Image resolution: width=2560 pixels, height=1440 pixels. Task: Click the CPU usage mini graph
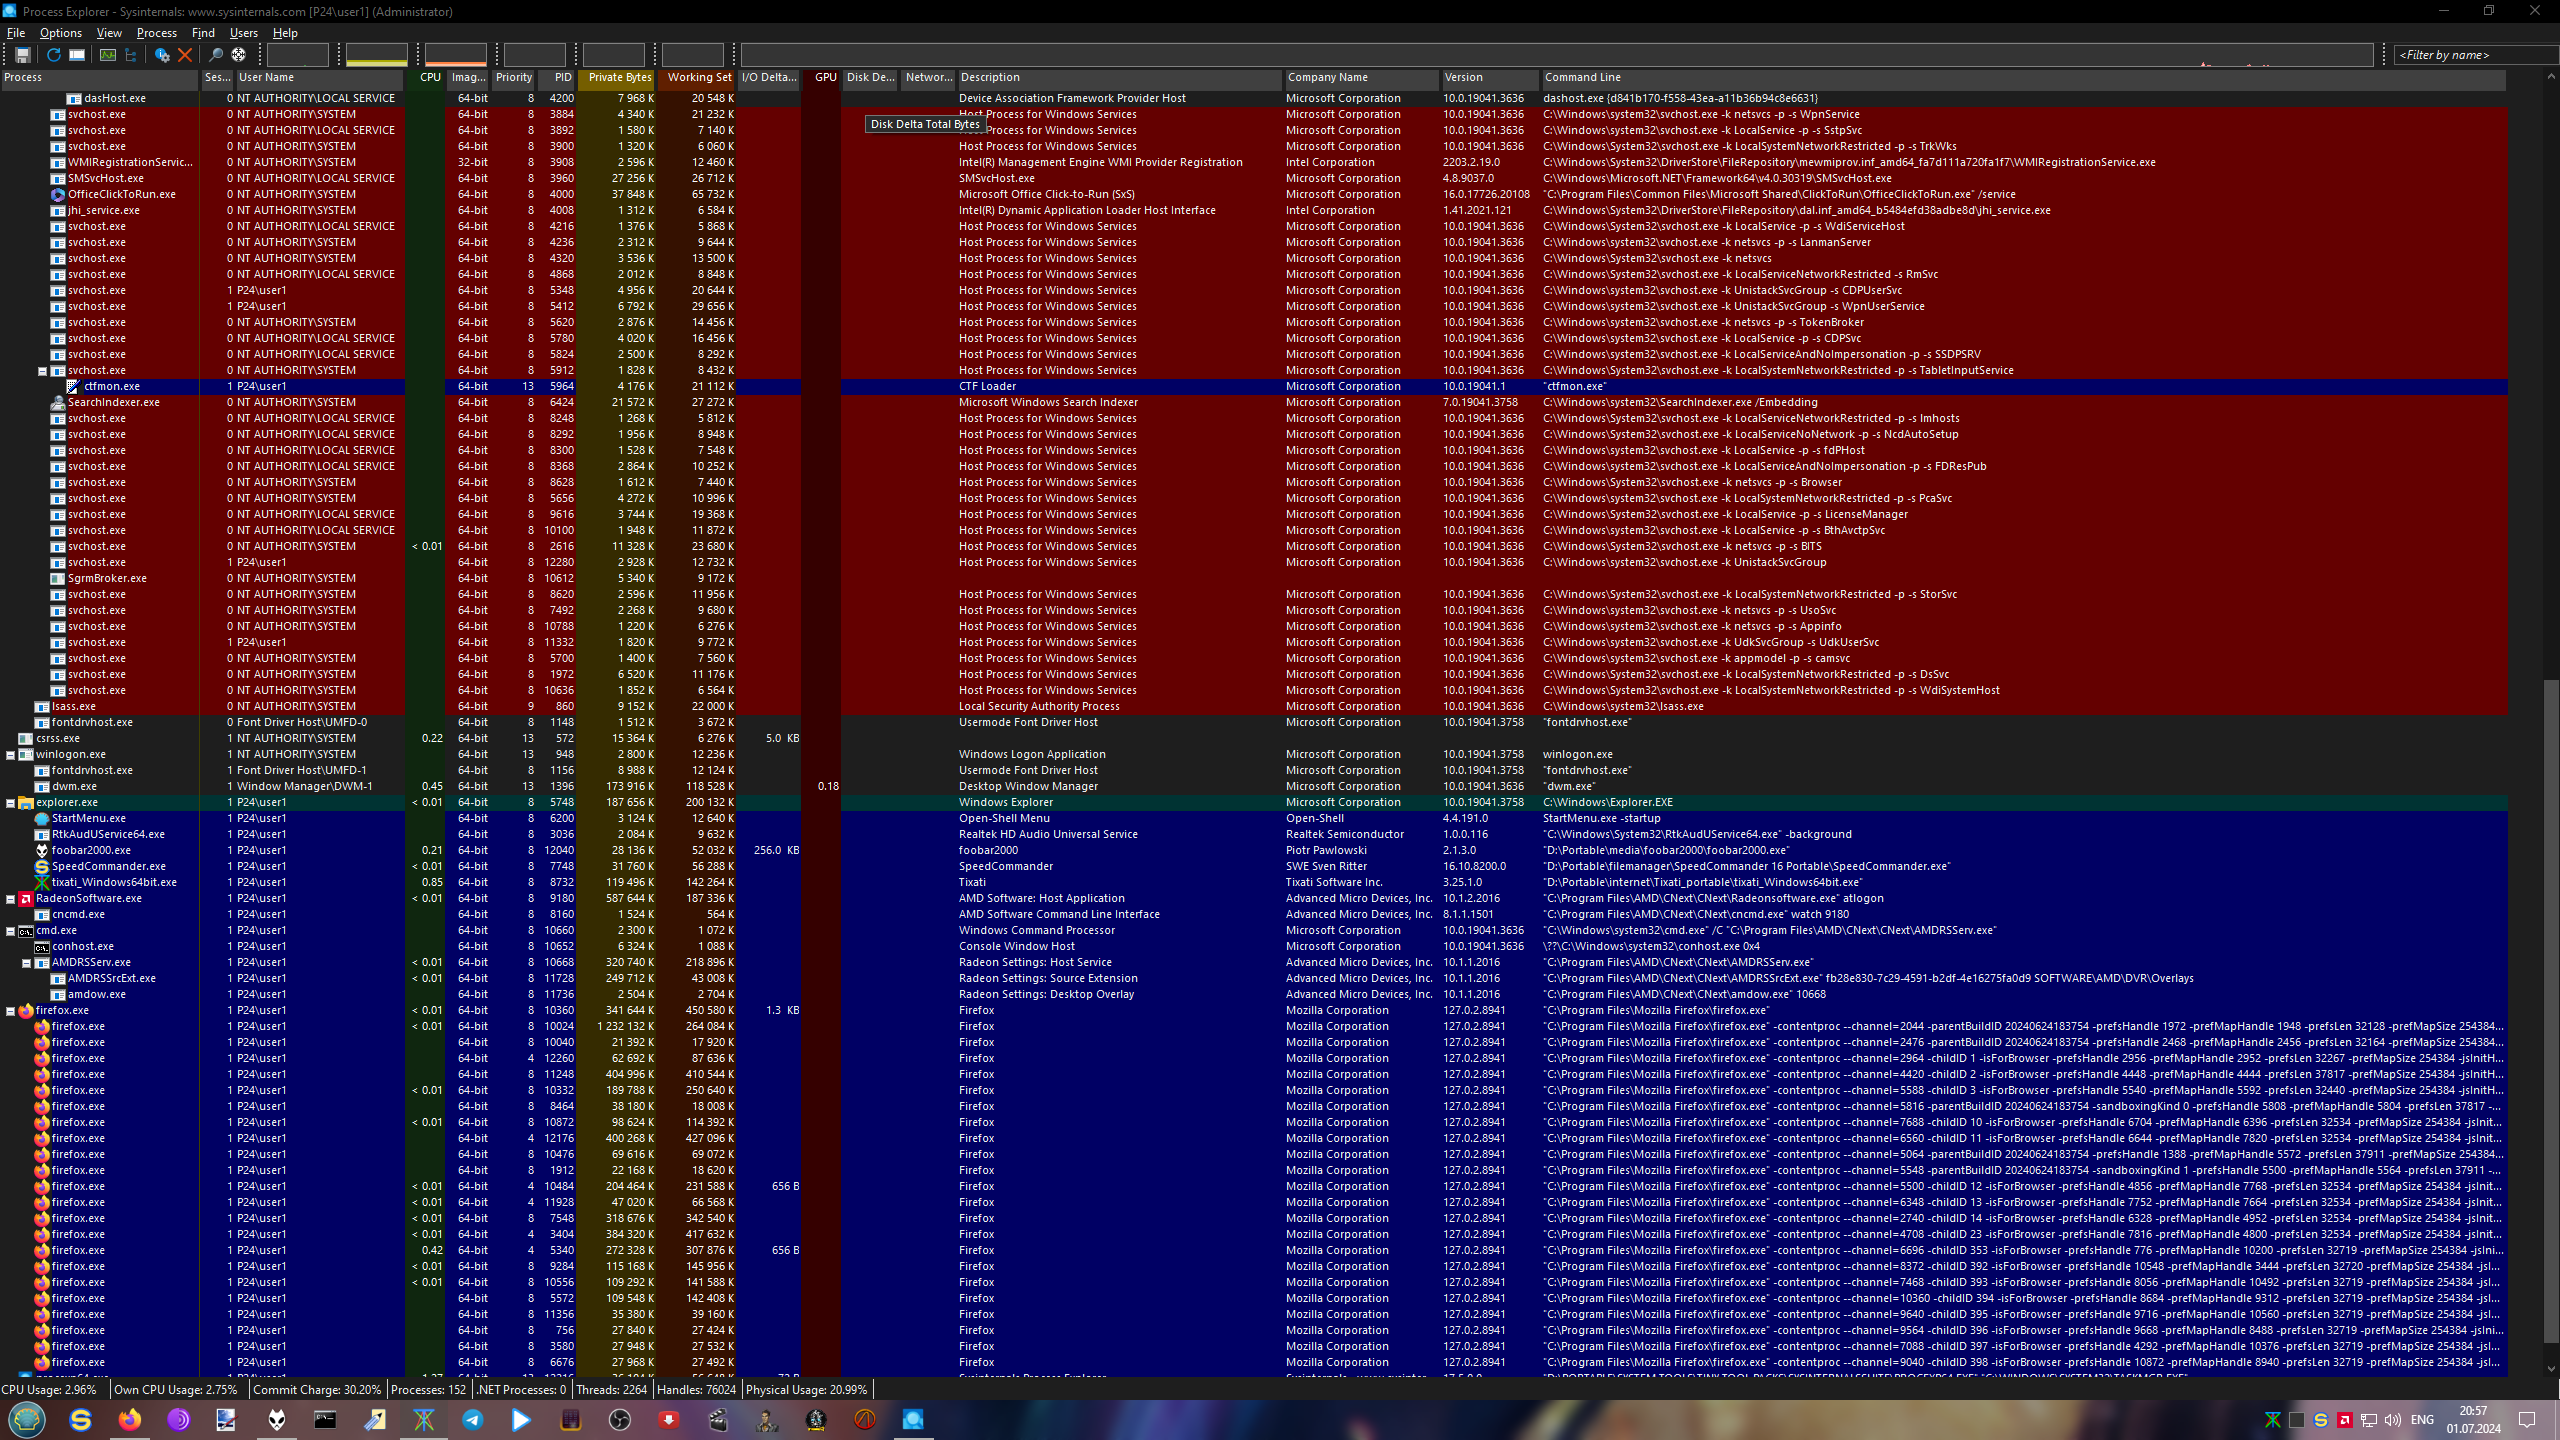[x=297, y=55]
